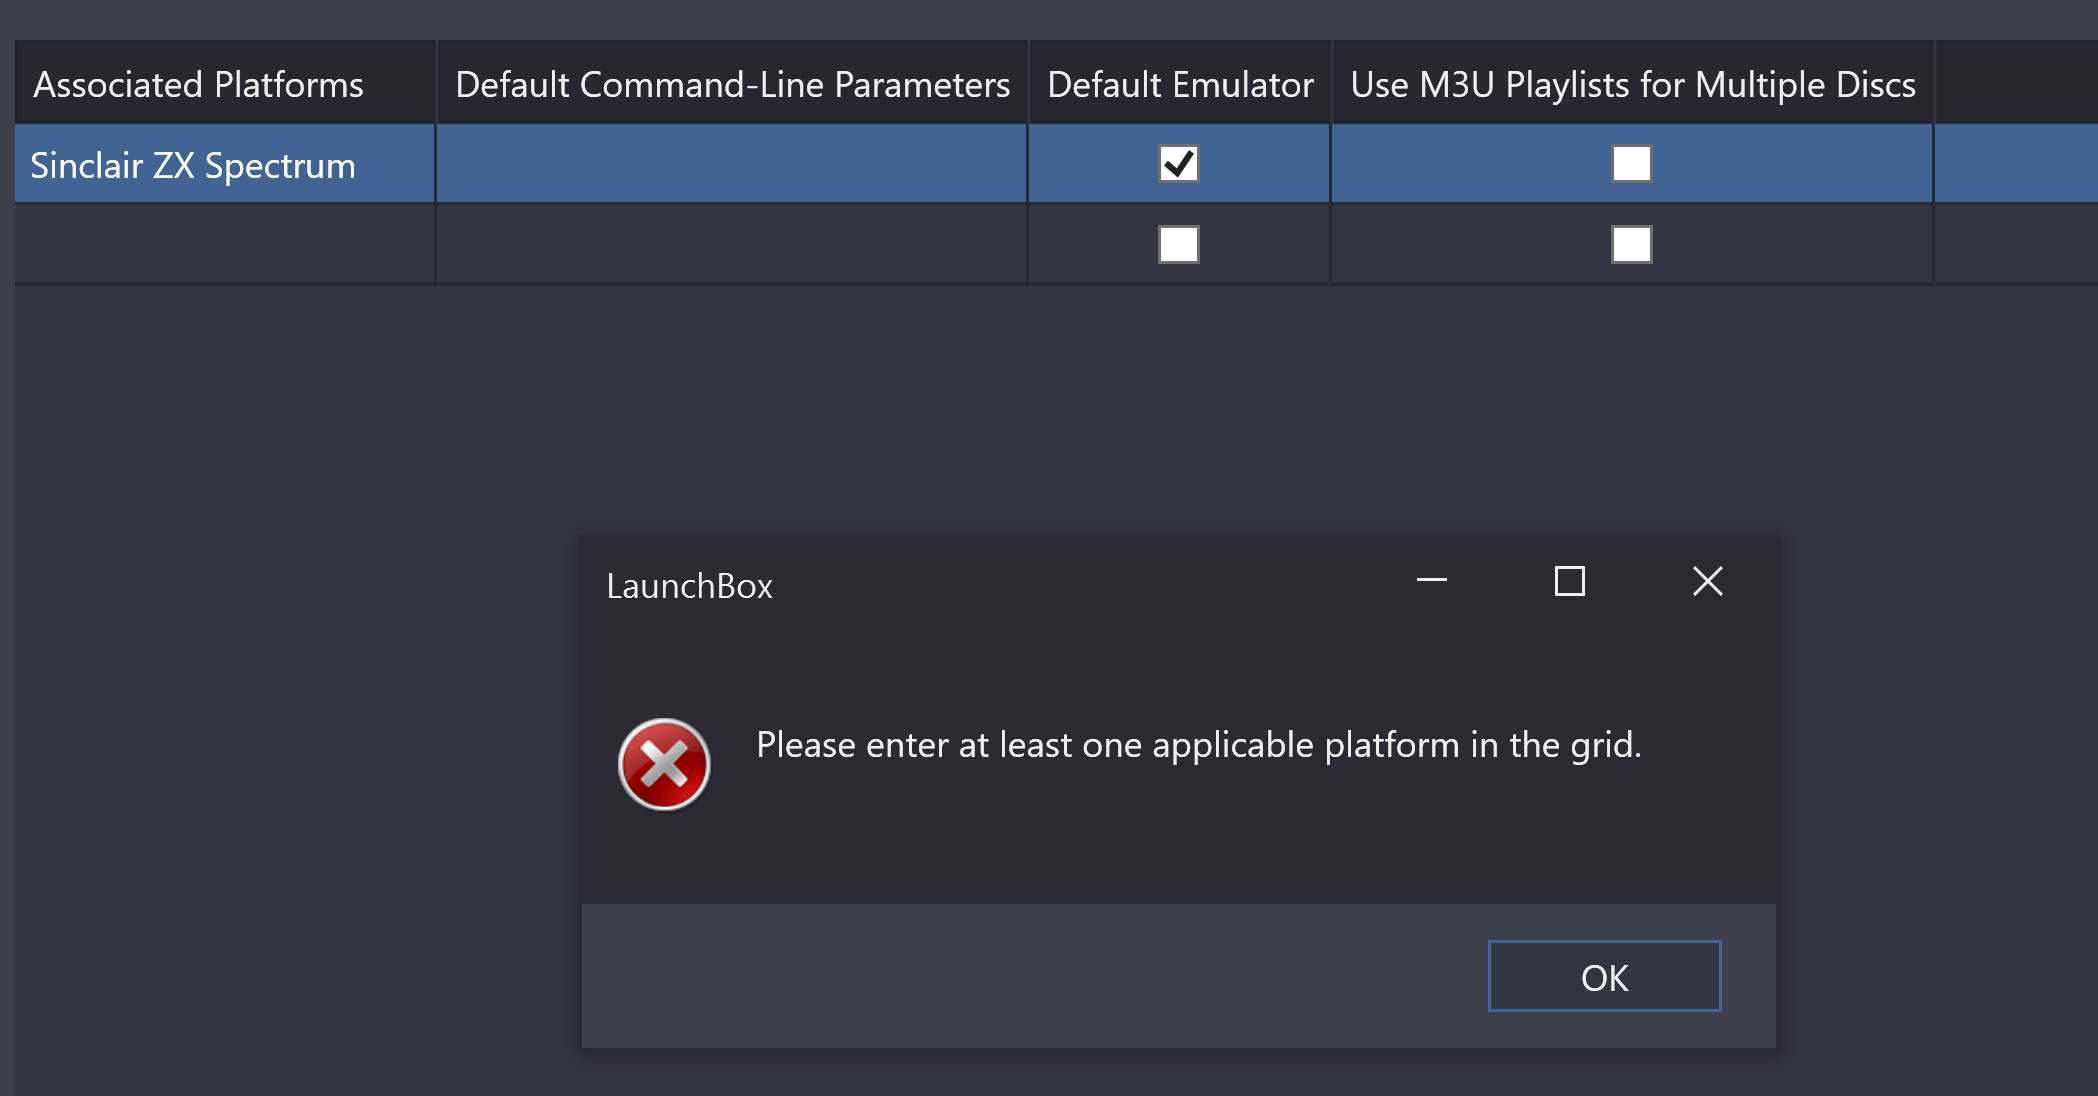Screen dimensions: 2098x1096
Task: Uncheck Default Emulator for Sinclair ZX Spectrum
Action: [x=1178, y=164]
